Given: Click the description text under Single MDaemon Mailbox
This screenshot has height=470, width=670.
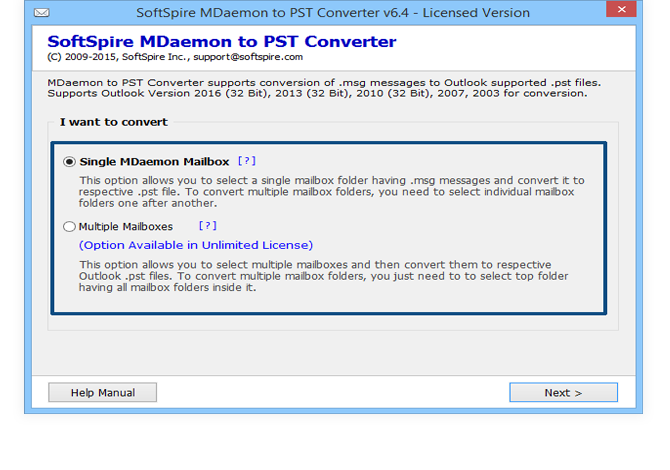Looking at the screenshot, I should click(331, 192).
